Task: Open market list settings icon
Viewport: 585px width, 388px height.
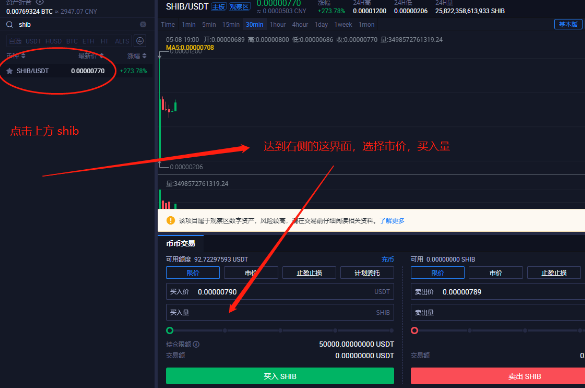Action: 140,41
